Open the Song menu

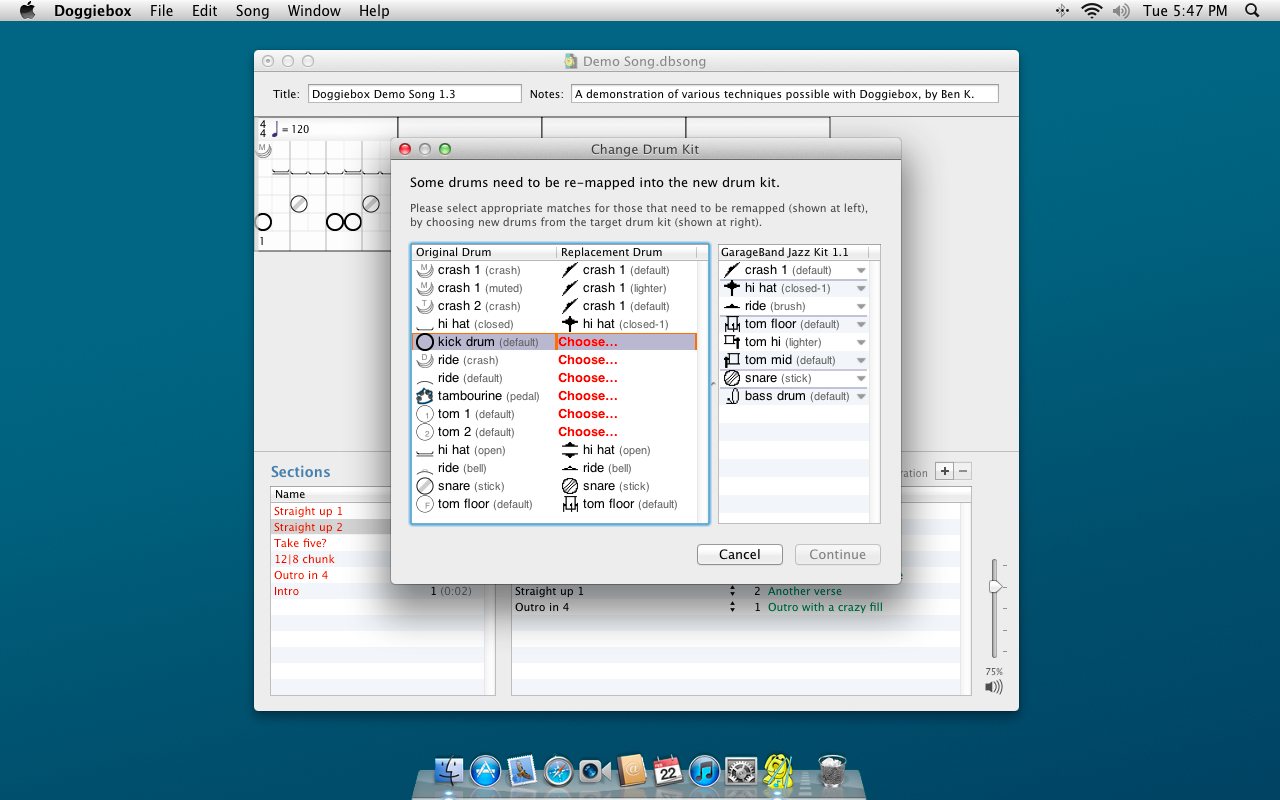click(252, 11)
